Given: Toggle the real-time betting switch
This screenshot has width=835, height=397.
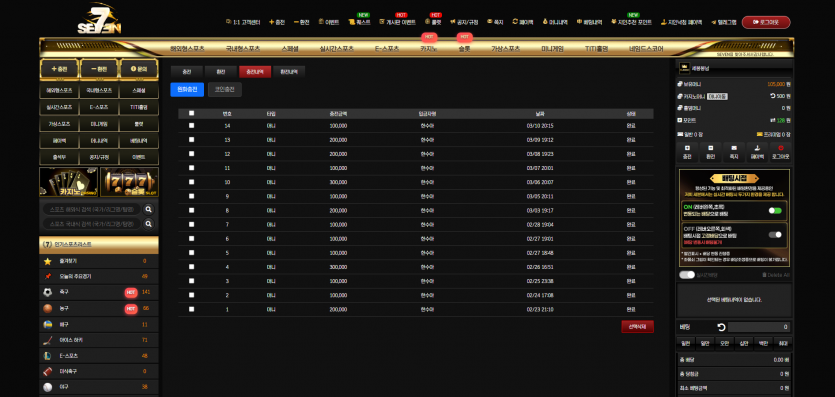Looking at the screenshot, I should pyautogui.click(x=687, y=275).
